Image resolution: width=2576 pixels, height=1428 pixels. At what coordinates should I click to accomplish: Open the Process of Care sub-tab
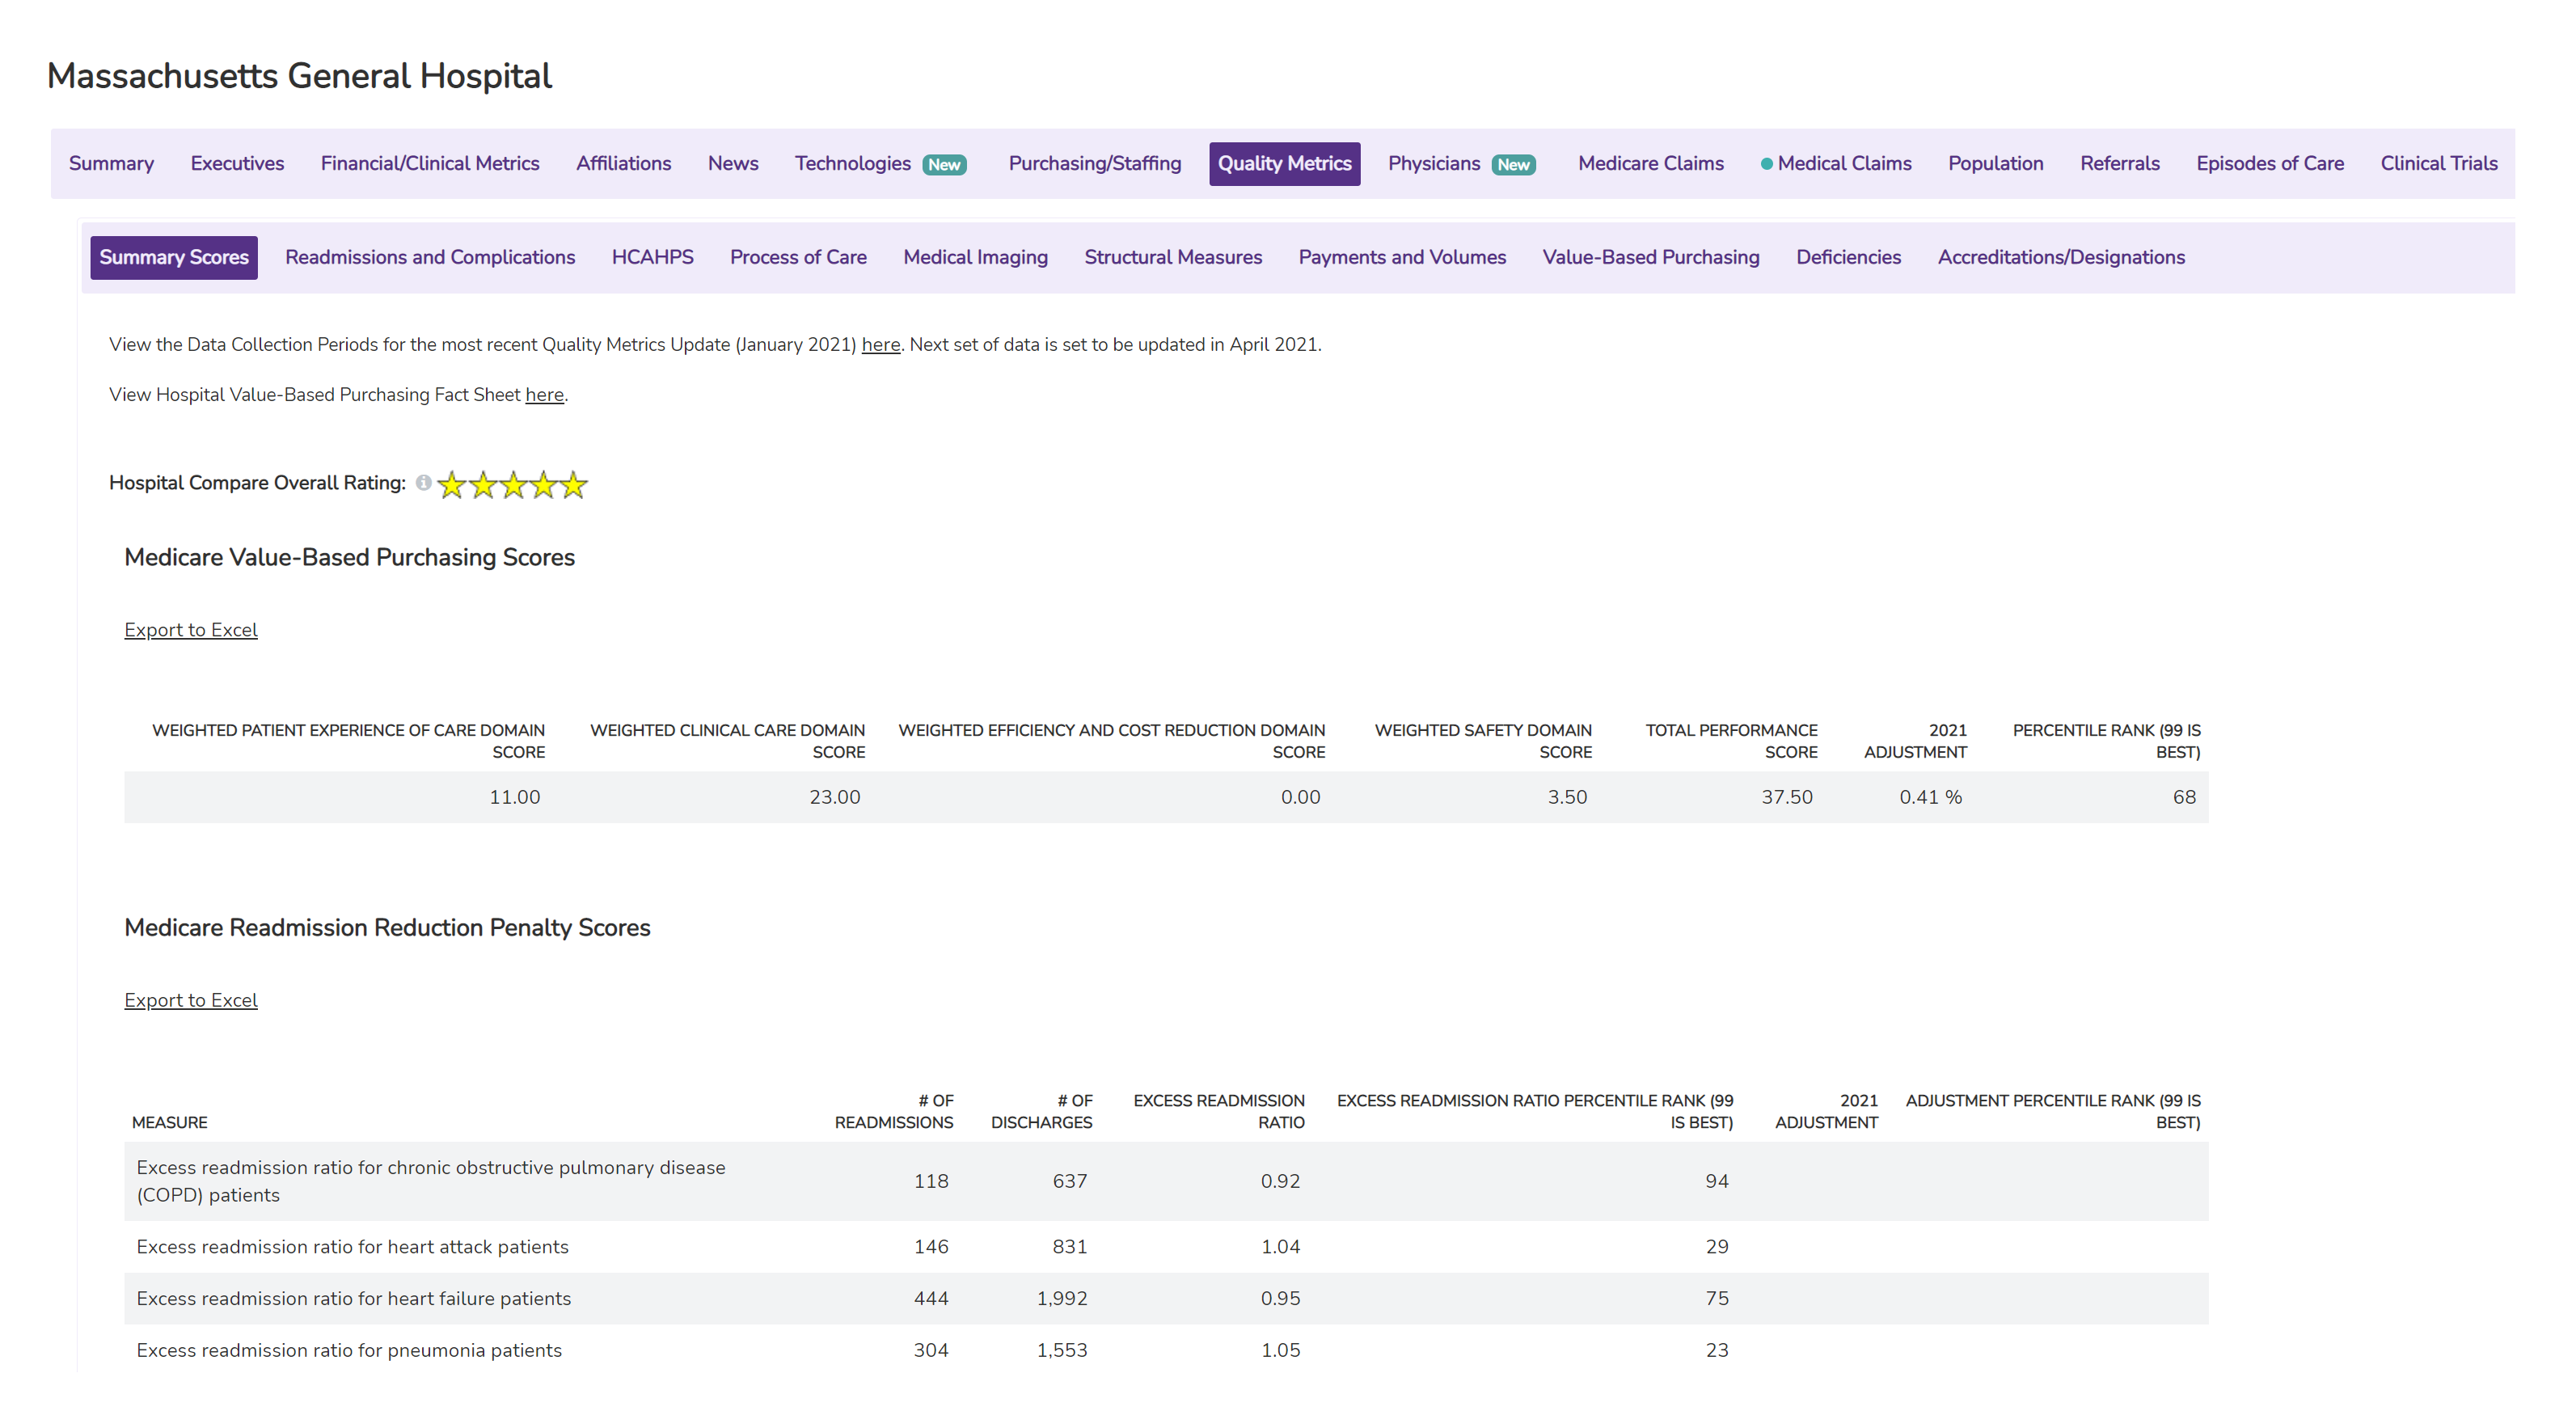(798, 258)
